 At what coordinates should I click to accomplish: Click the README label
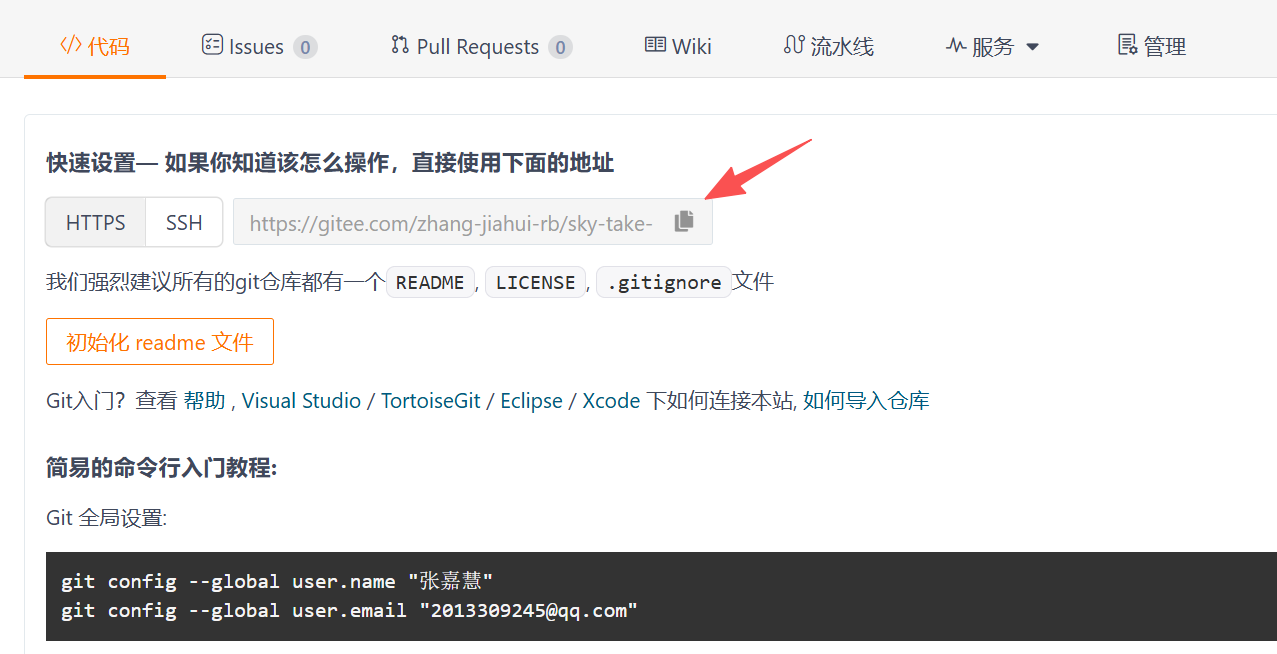pyautogui.click(x=430, y=283)
